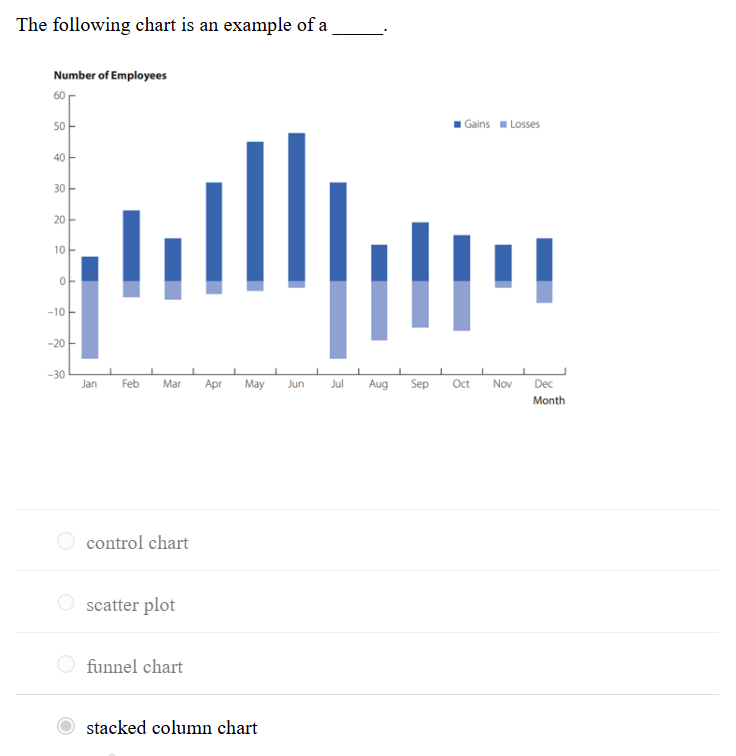Click the August losses bar segment

379,310
